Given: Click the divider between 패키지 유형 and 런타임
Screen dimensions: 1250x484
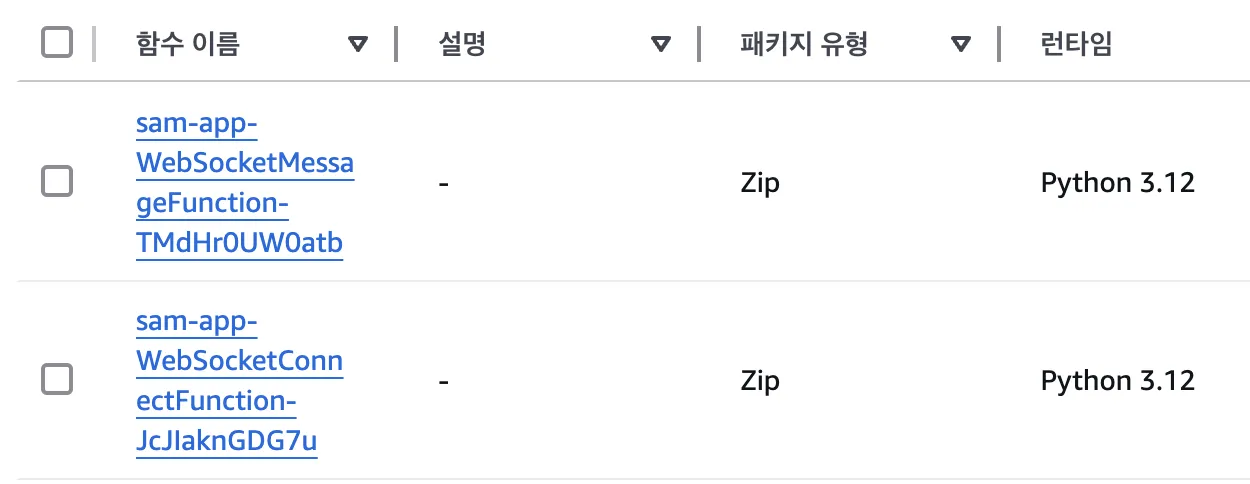Looking at the screenshot, I should (999, 45).
